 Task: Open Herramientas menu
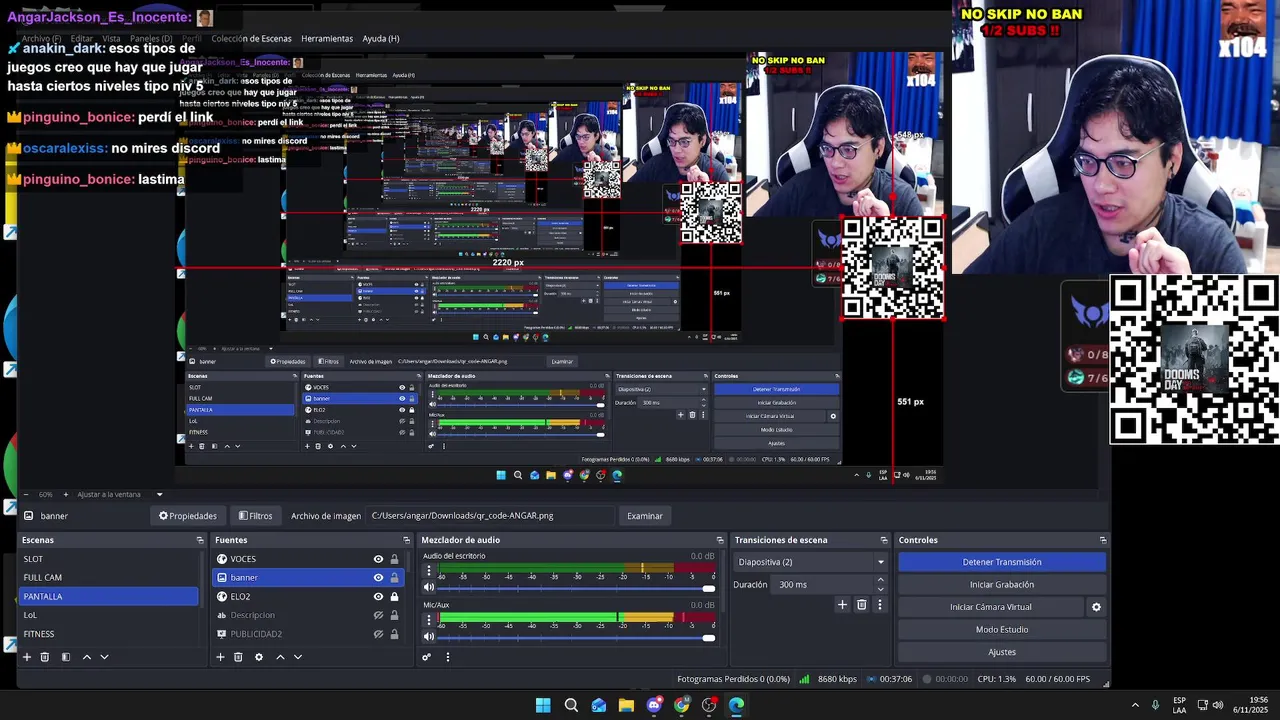click(327, 39)
